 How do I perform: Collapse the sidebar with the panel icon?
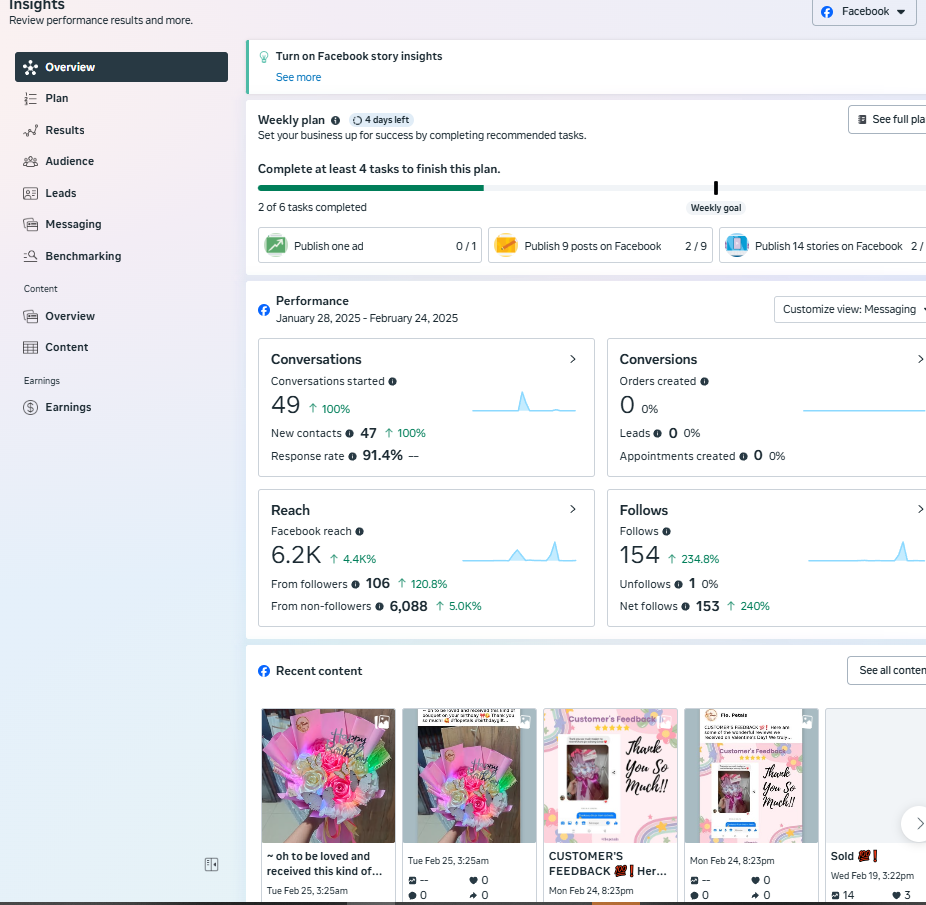coord(211,864)
